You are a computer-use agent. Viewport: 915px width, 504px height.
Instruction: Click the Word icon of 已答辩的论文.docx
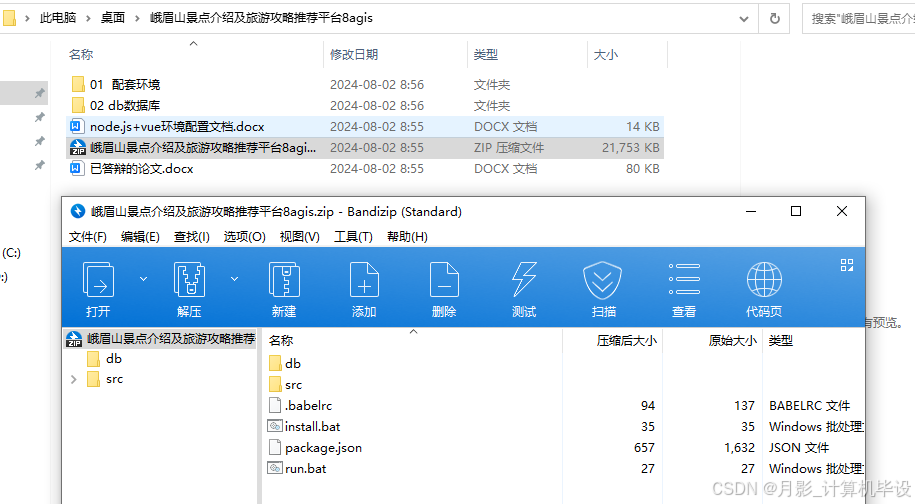[76, 169]
